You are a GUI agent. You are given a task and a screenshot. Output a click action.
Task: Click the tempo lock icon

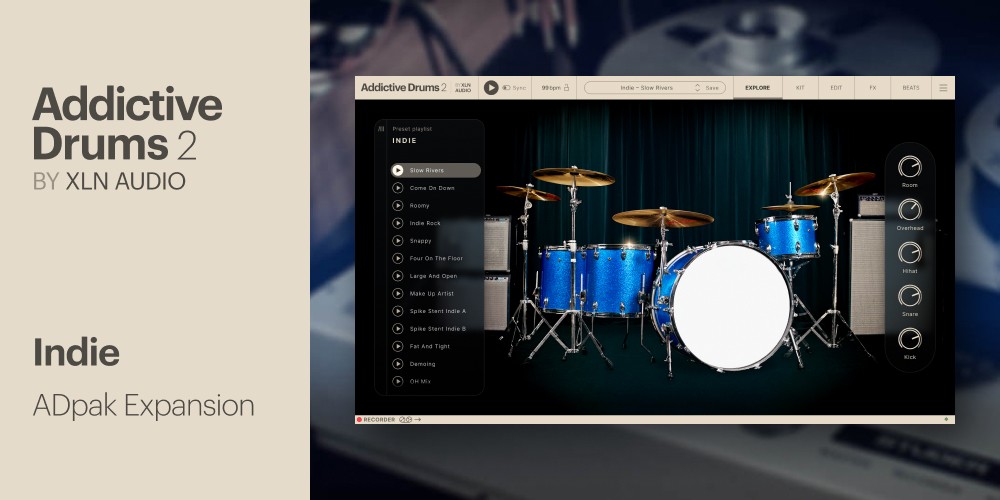coord(565,88)
